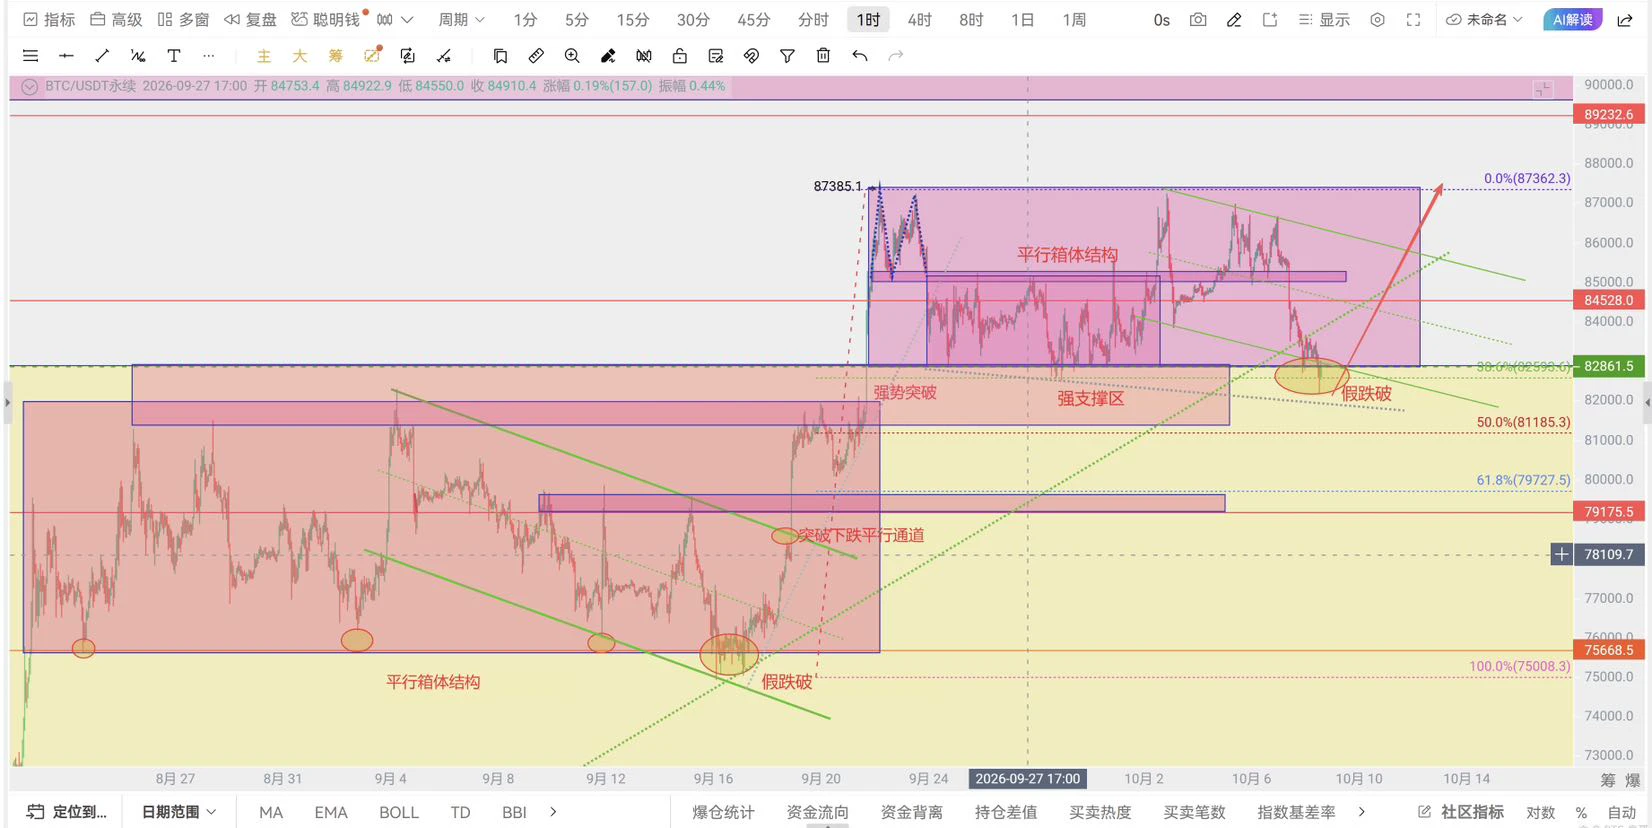The height and width of the screenshot is (828, 1652).
Task: Toggle the 筹 overlay marker
Action: tap(336, 56)
